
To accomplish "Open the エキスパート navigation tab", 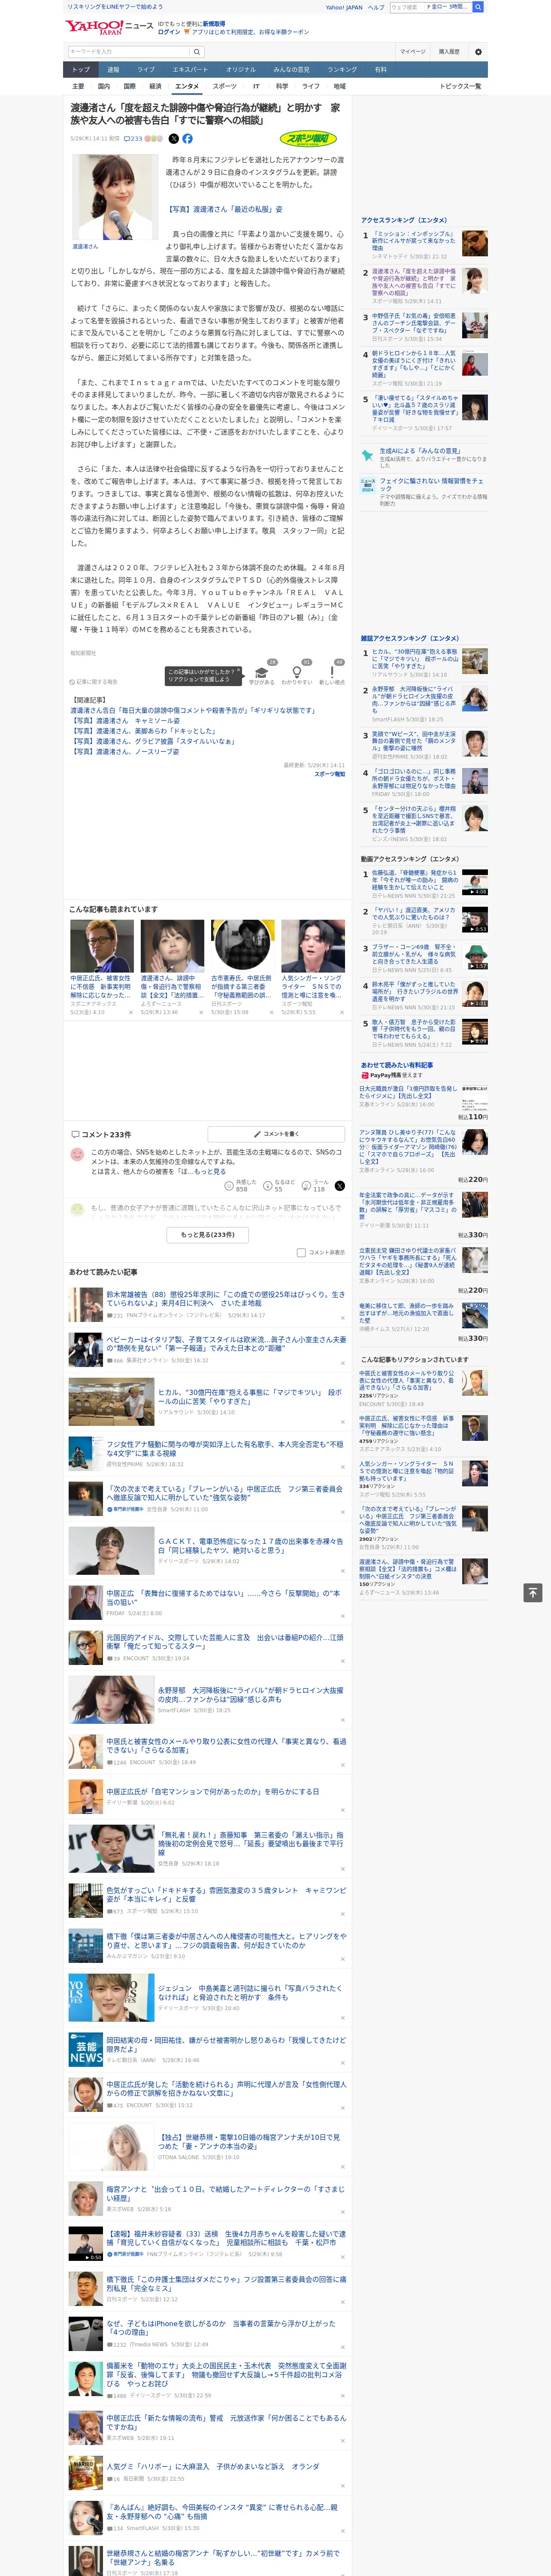I will (x=190, y=70).
